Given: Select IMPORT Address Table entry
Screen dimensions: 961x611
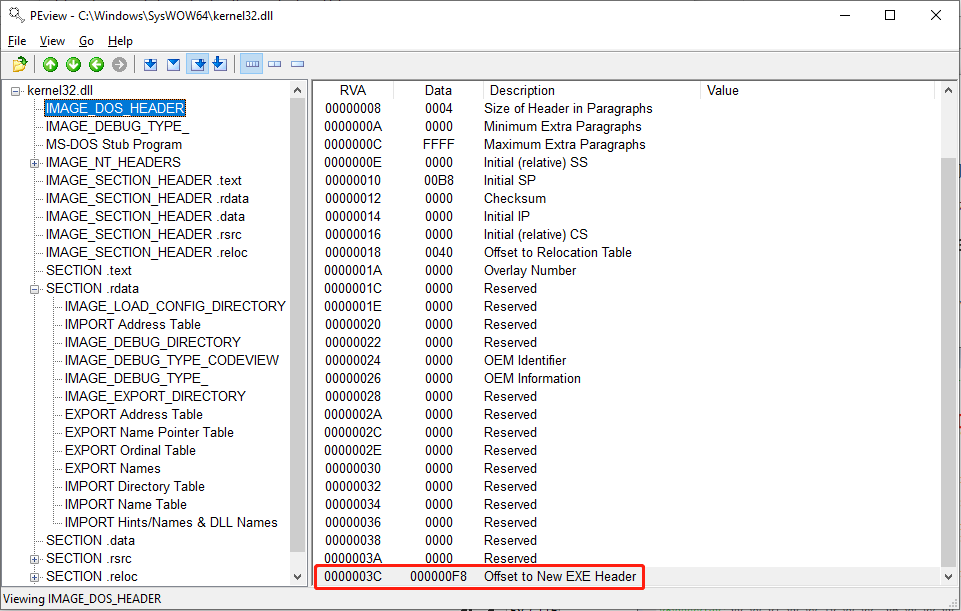Looking at the screenshot, I should [132, 325].
